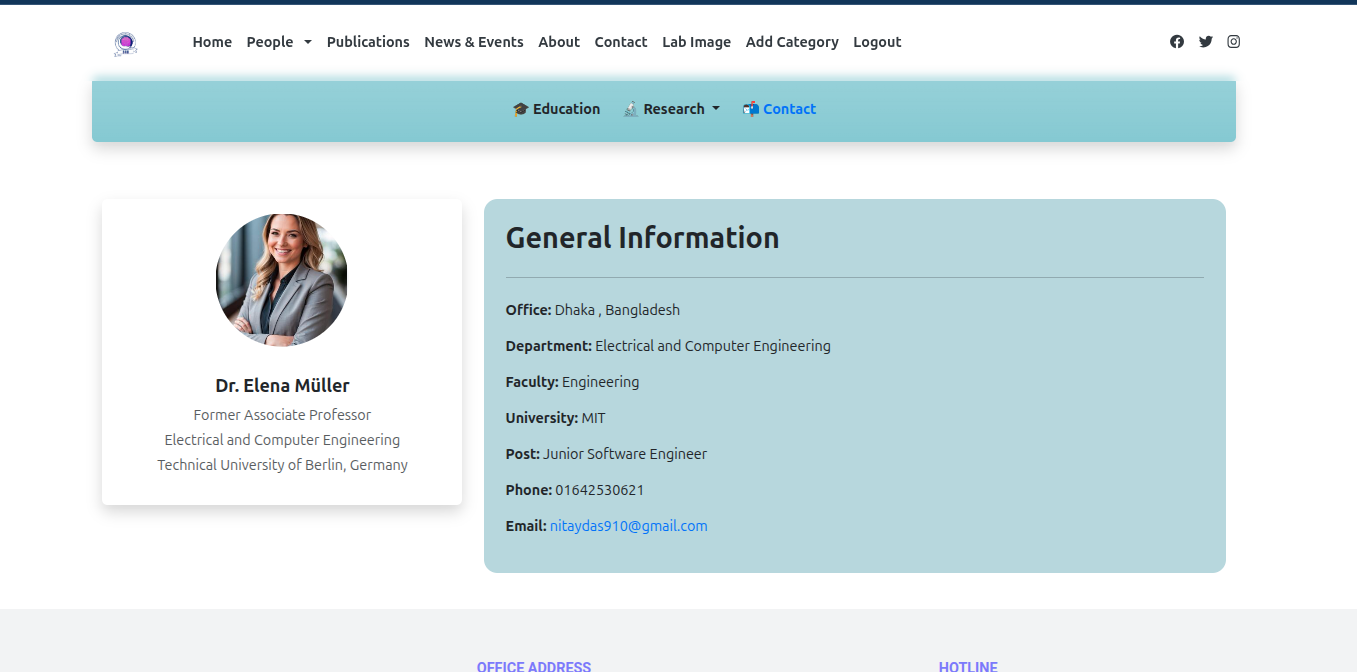Navigate to News & Events
Viewport: 1357px width, 672px height.
point(473,42)
